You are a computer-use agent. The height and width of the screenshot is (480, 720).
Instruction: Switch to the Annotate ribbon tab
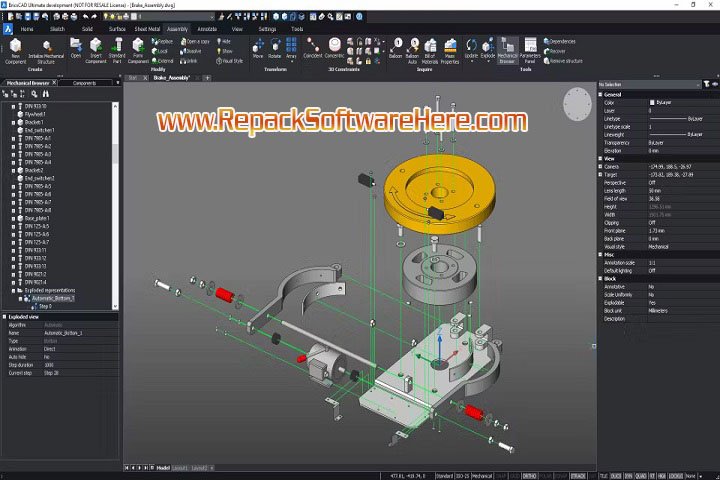pos(207,29)
